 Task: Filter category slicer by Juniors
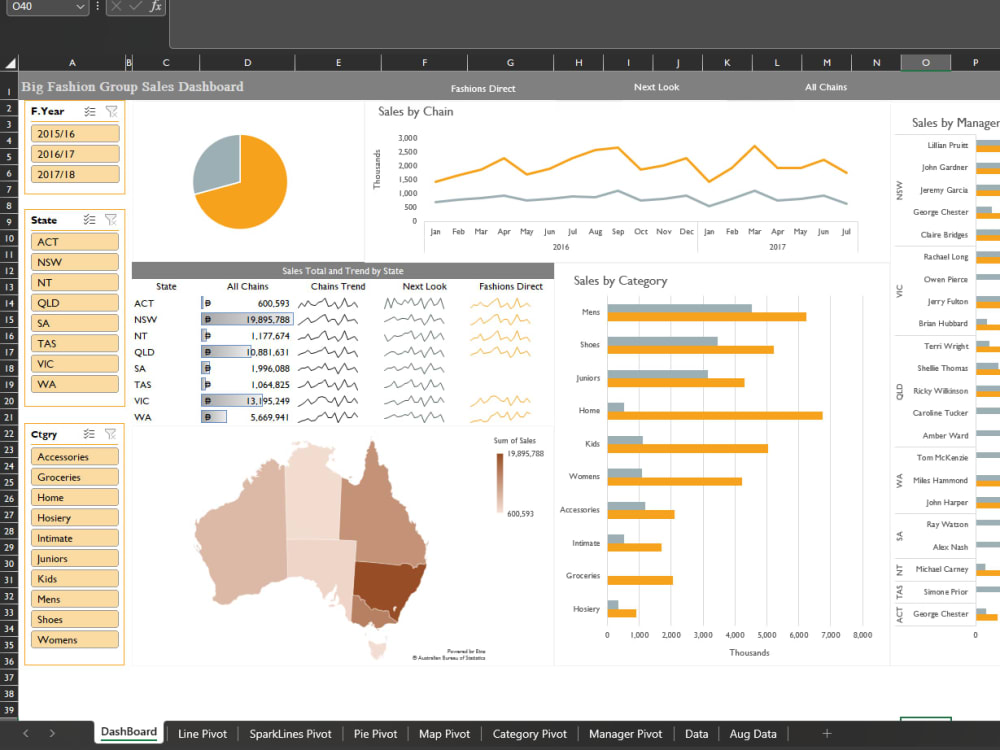[x=75, y=558]
